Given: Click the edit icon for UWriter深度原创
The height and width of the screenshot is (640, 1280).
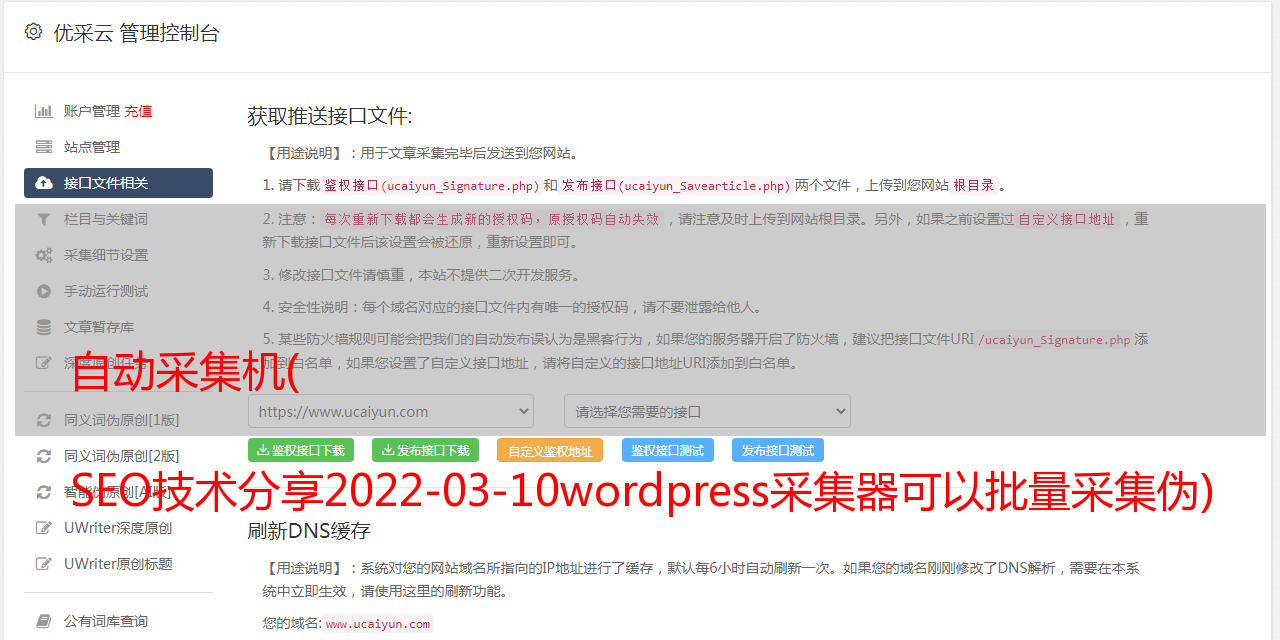Looking at the screenshot, I should click(44, 528).
